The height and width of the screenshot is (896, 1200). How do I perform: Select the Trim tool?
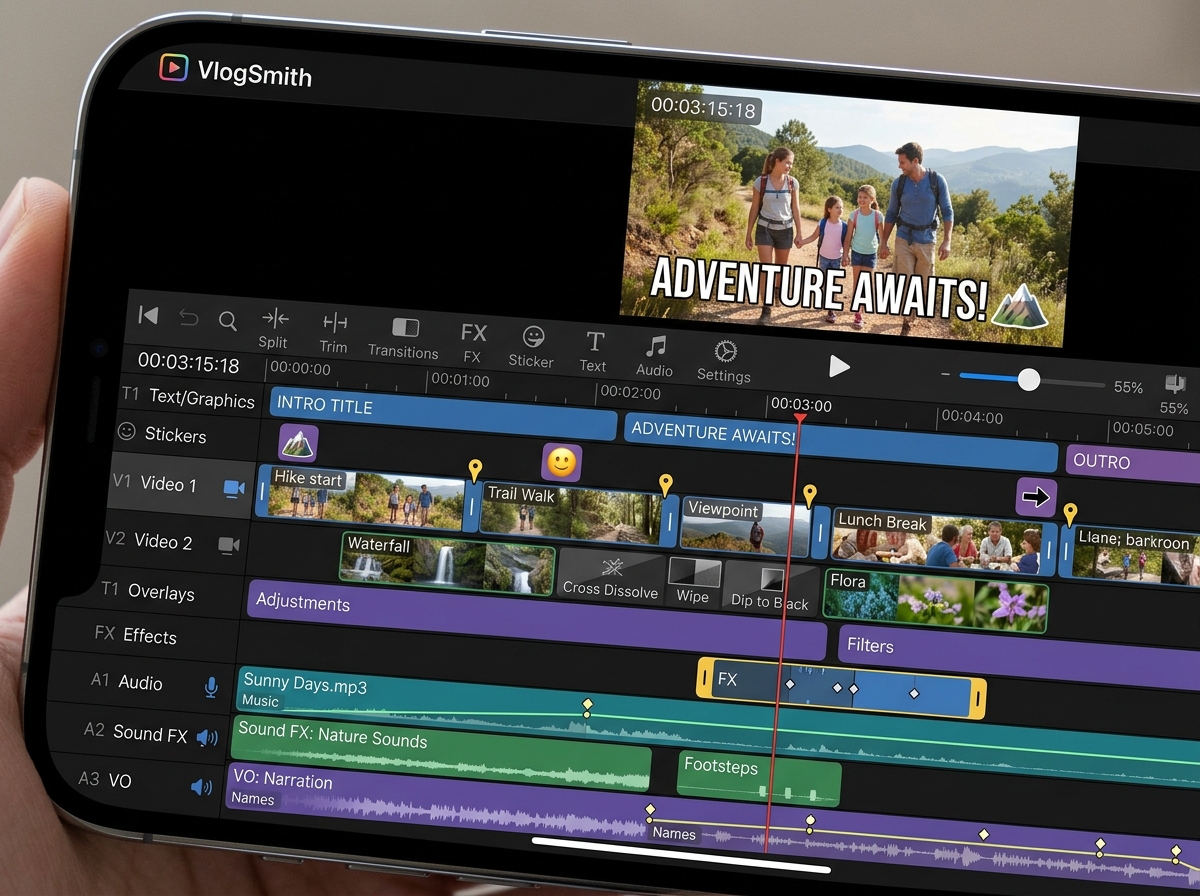tap(334, 332)
